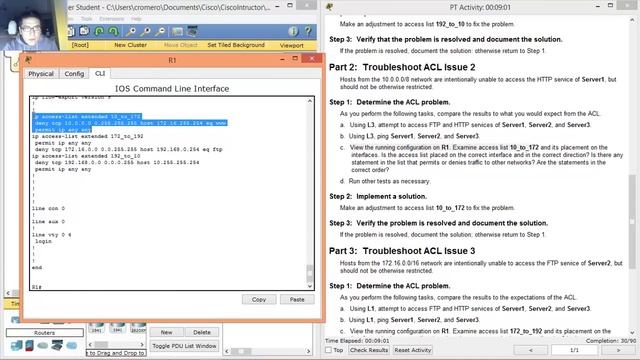Switch to the Config tab in R1
Screen dimensions: 640x360
[x=74, y=73]
